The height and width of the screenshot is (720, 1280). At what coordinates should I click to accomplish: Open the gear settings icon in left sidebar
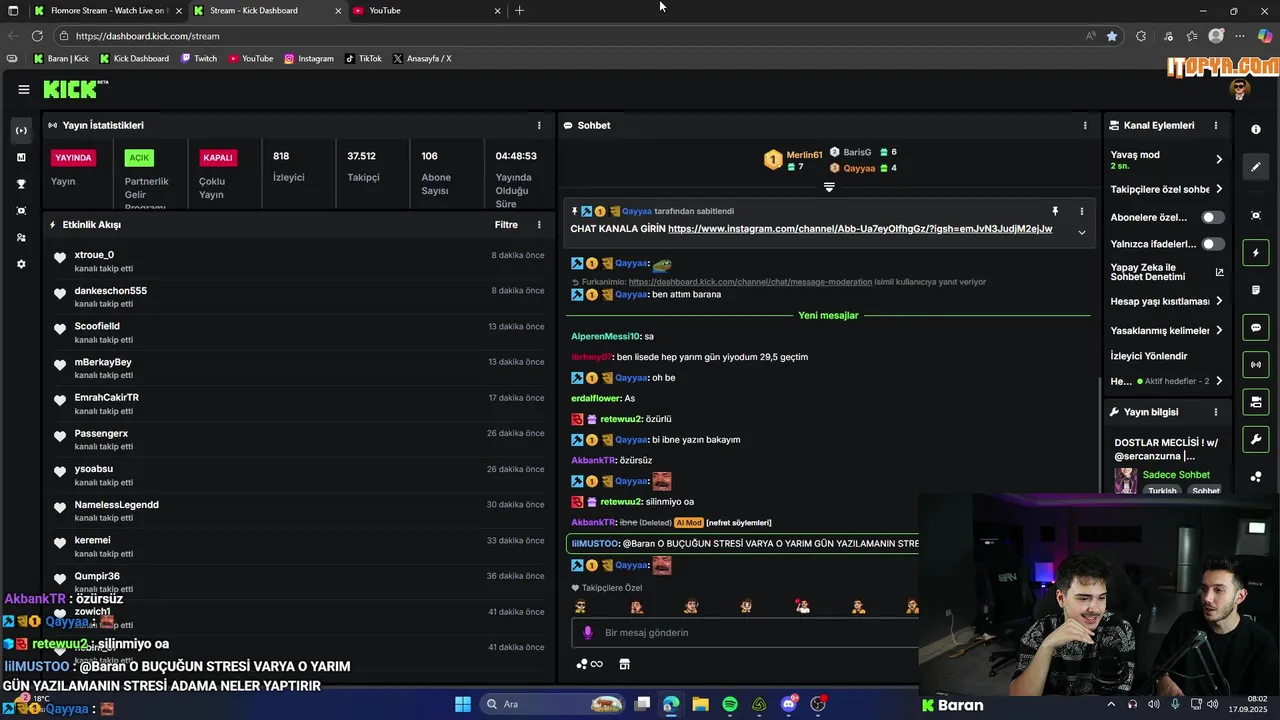click(x=21, y=264)
